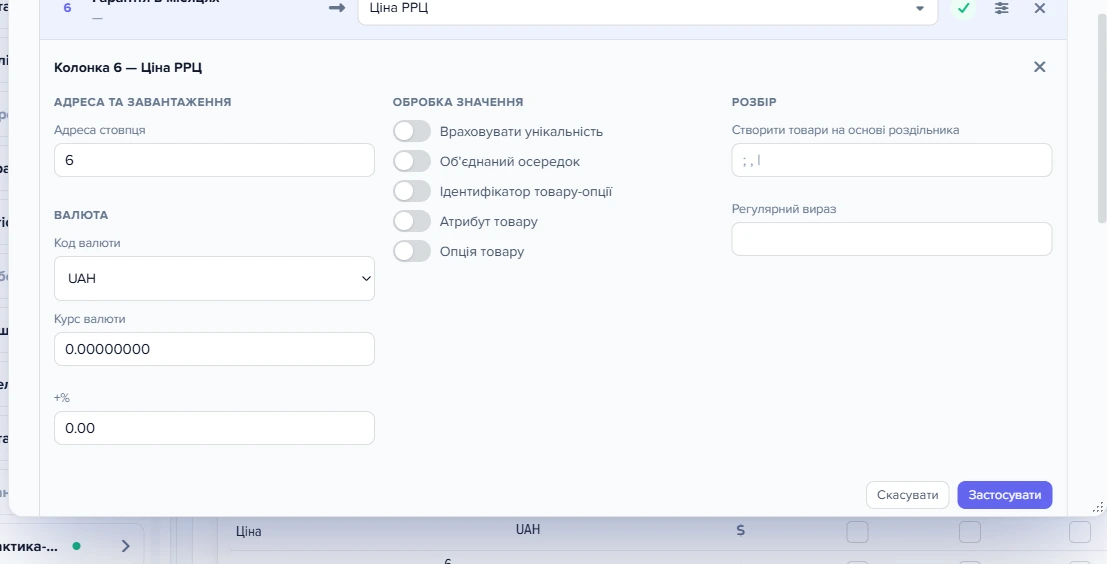The image size is (1107, 564).
Task: Close the Колонка 6 settings panel
Action: click(1039, 67)
